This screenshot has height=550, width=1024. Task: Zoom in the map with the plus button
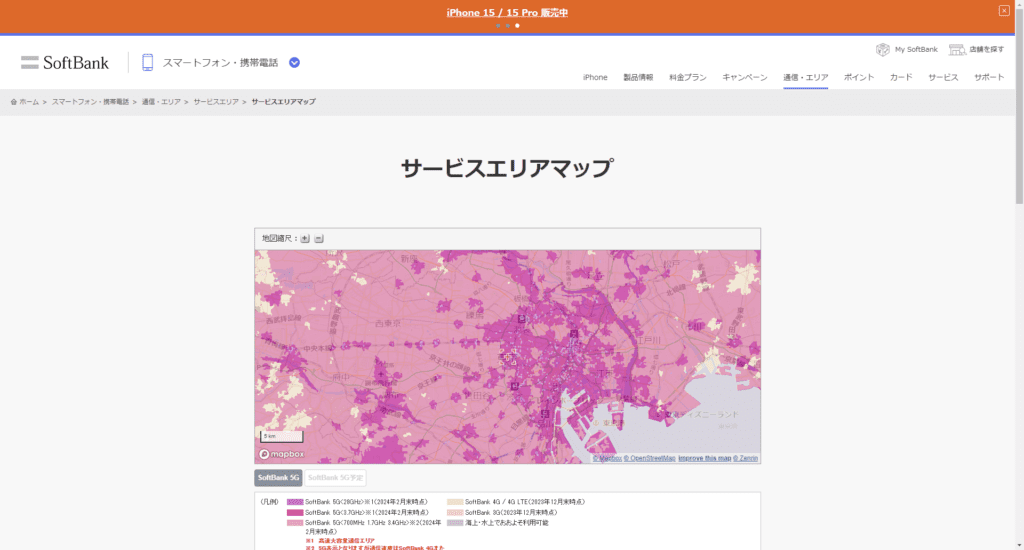click(x=305, y=238)
